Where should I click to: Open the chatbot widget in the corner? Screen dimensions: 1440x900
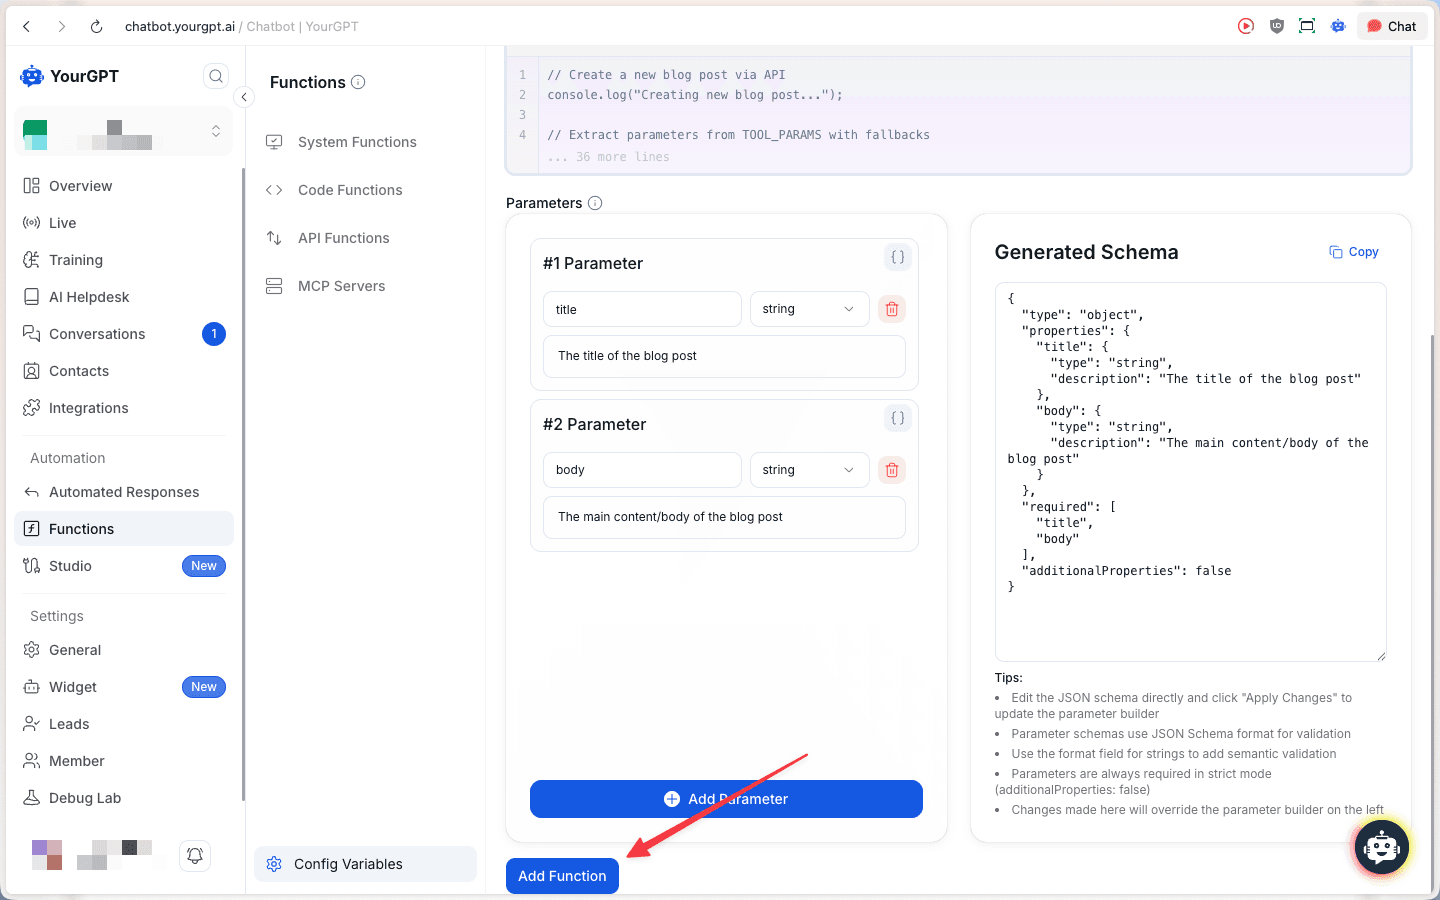(x=1381, y=847)
